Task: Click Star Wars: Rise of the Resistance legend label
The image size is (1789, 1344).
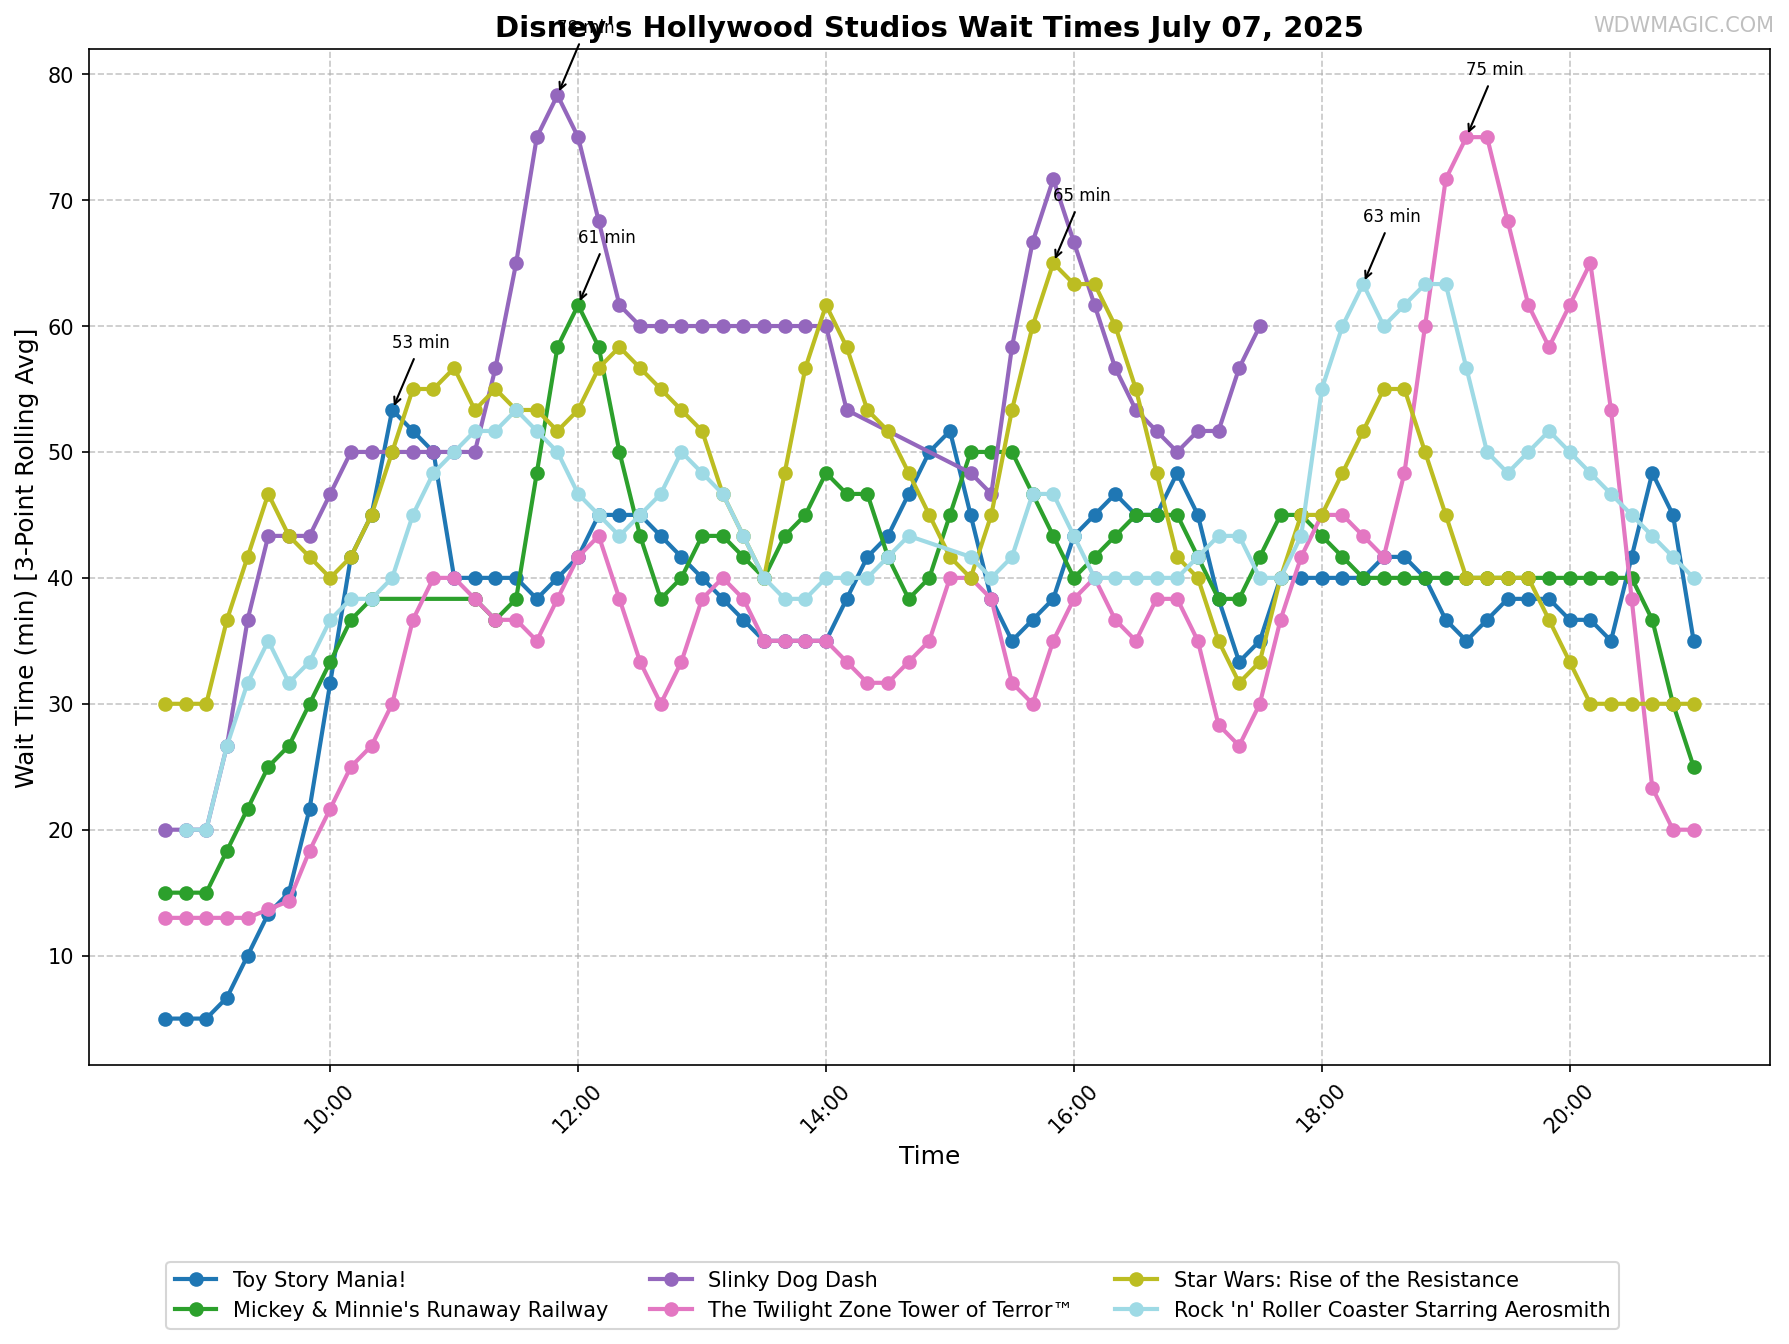Action: [x=1346, y=1280]
